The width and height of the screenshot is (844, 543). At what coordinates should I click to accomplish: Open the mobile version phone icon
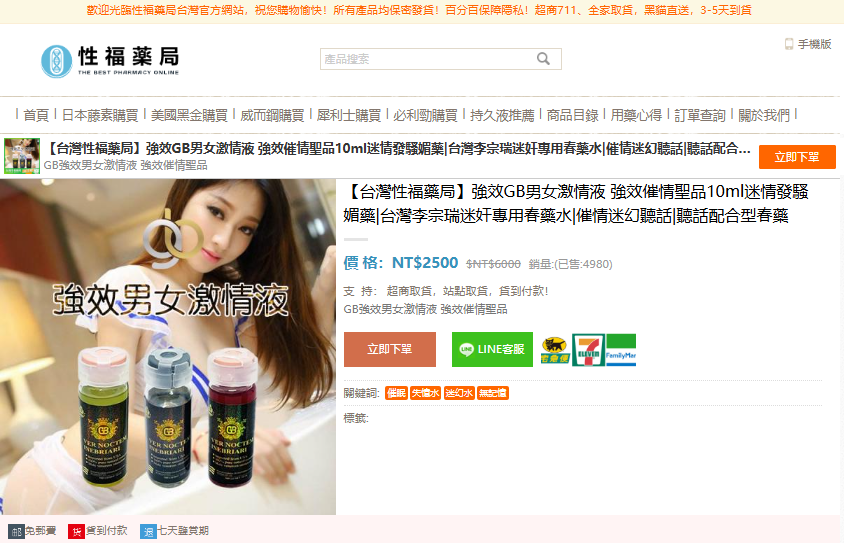pyautogui.click(x=789, y=44)
